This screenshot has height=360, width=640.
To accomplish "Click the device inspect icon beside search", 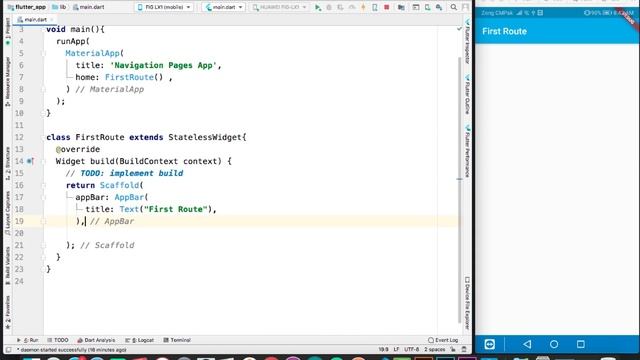I will pyautogui.click(x=439, y=7).
